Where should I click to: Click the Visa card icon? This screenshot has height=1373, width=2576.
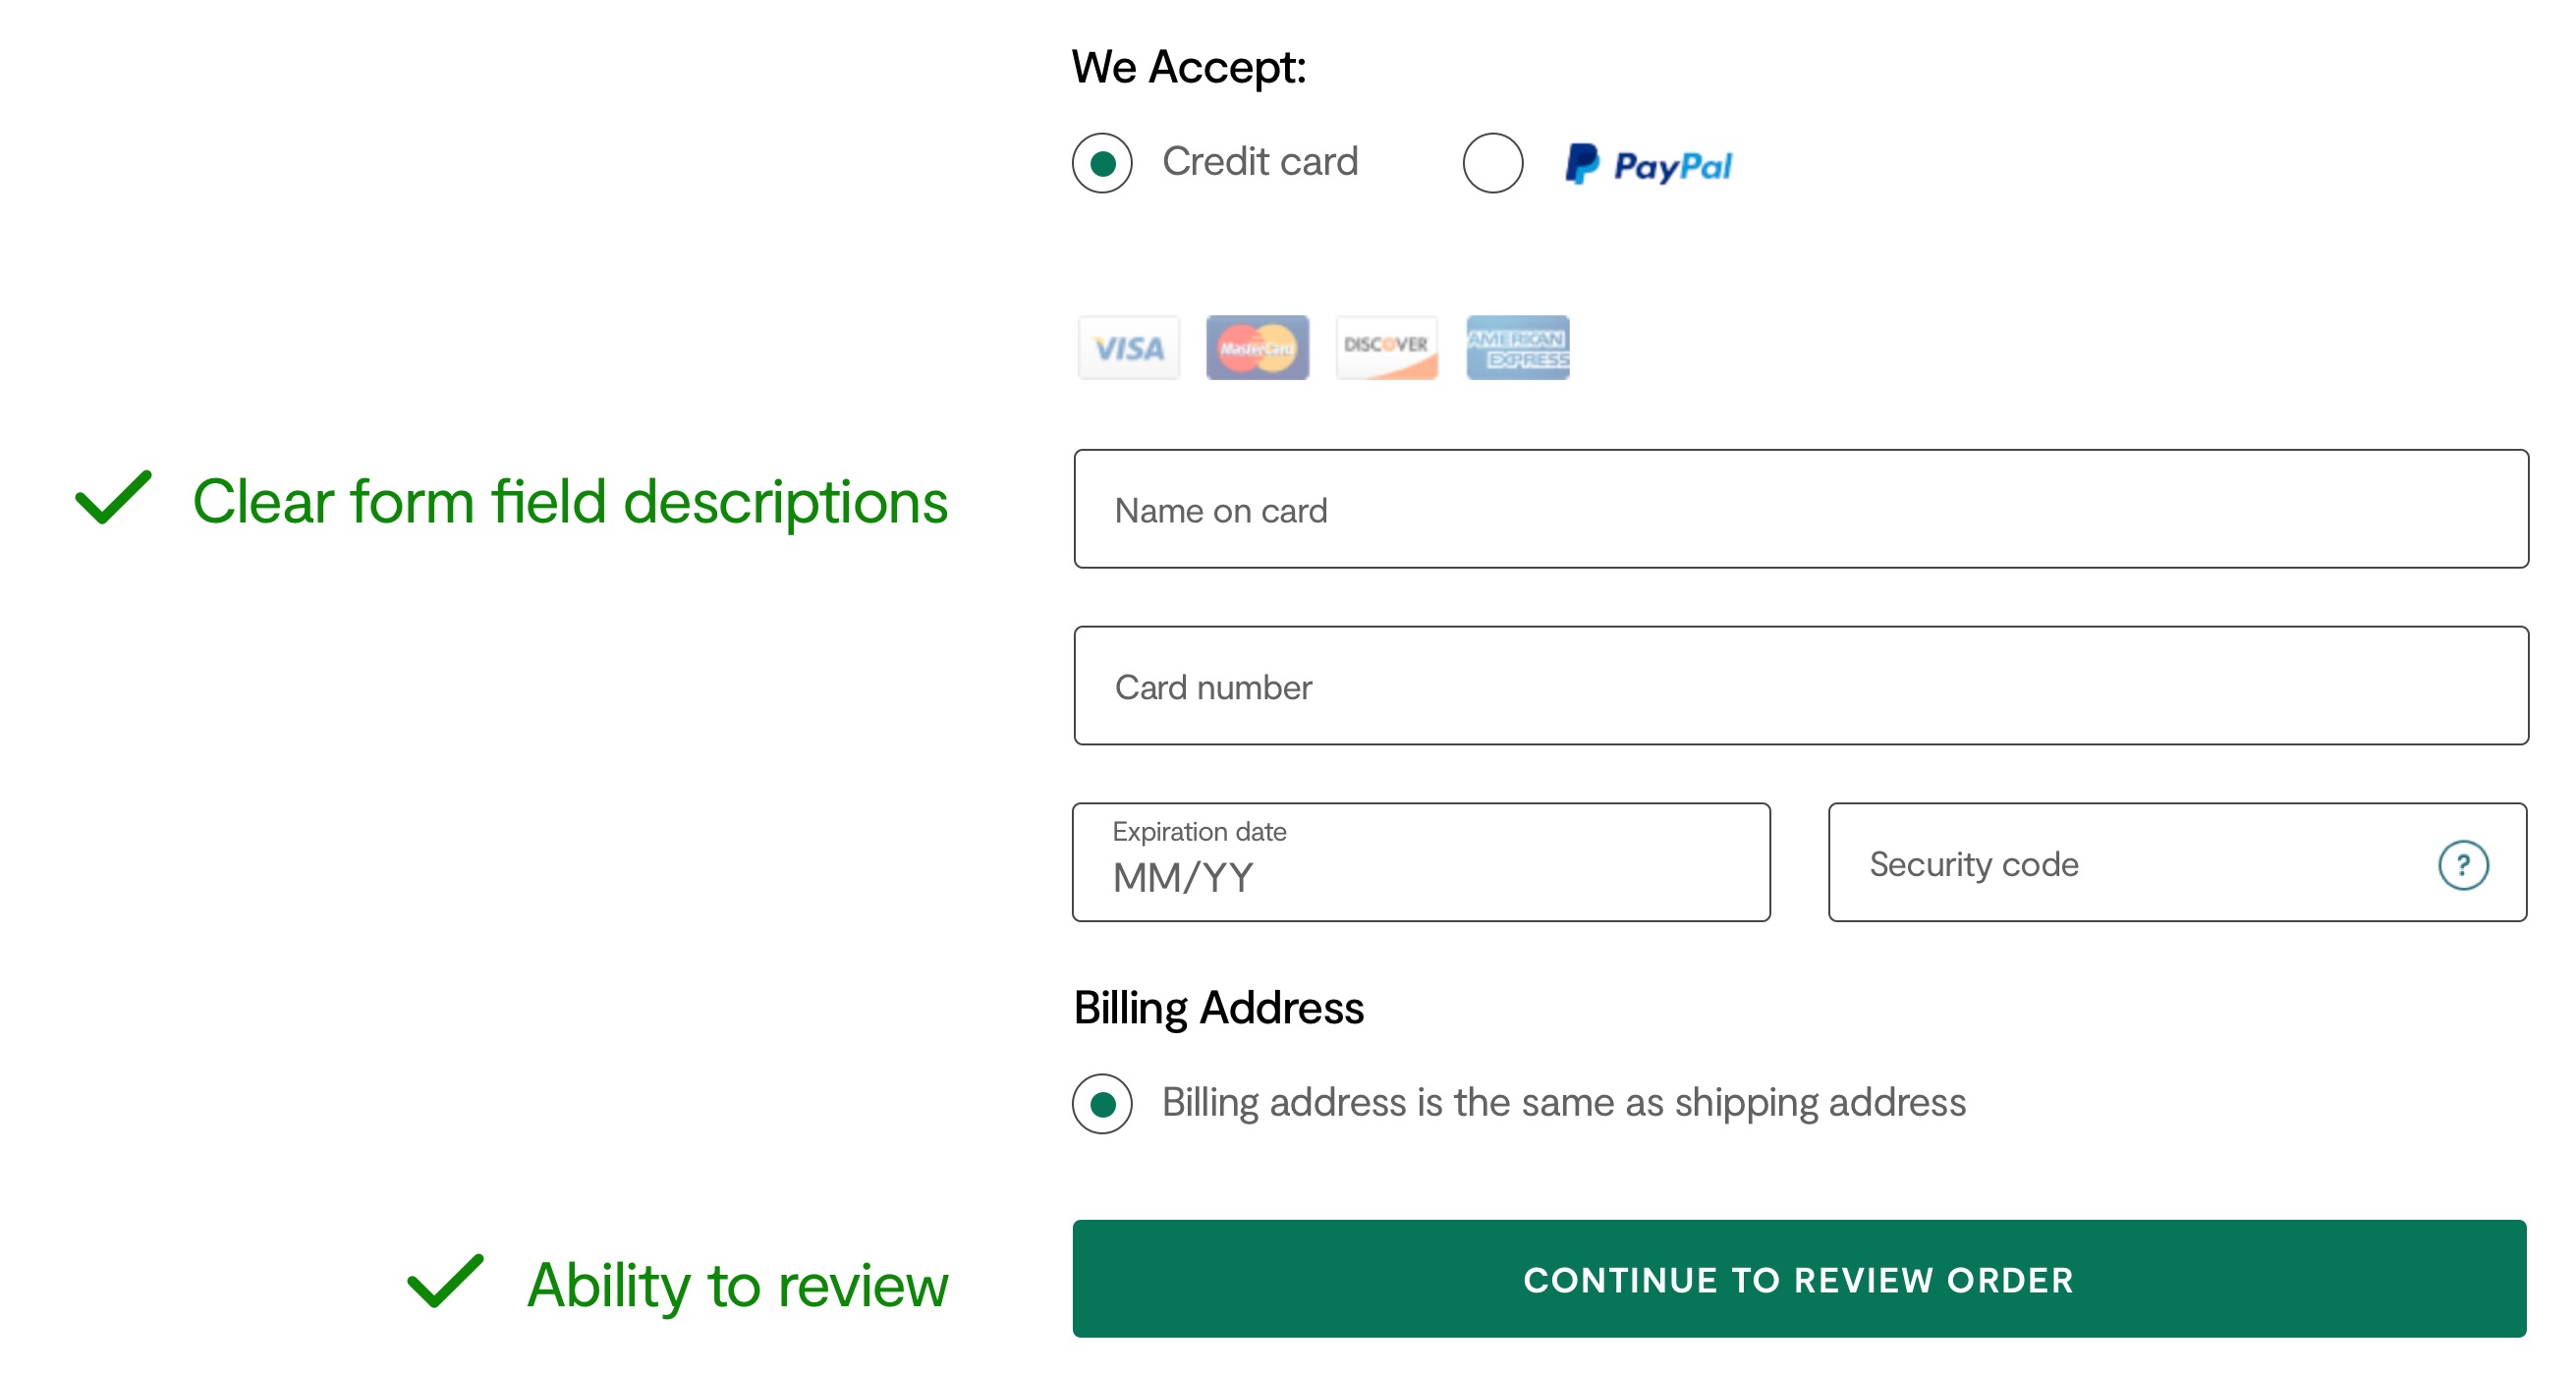pyautogui.click(x=1128, y=347)
